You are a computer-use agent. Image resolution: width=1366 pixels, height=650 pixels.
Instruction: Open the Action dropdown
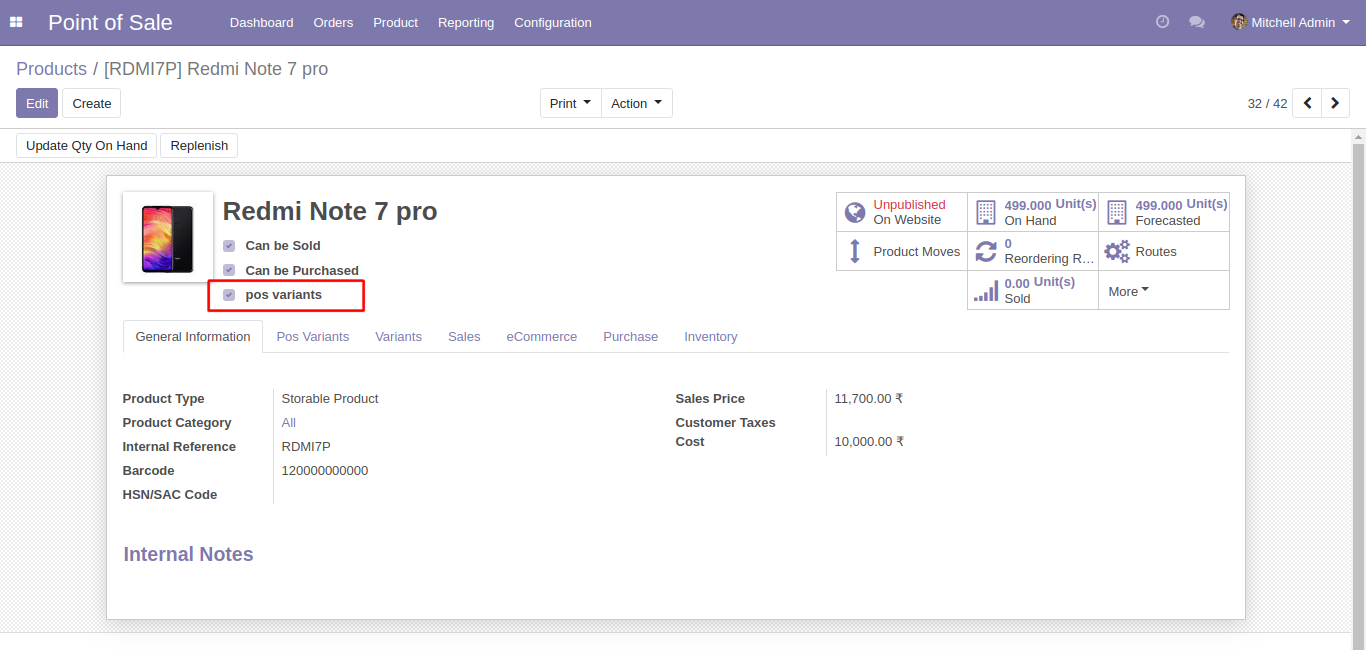637,103
